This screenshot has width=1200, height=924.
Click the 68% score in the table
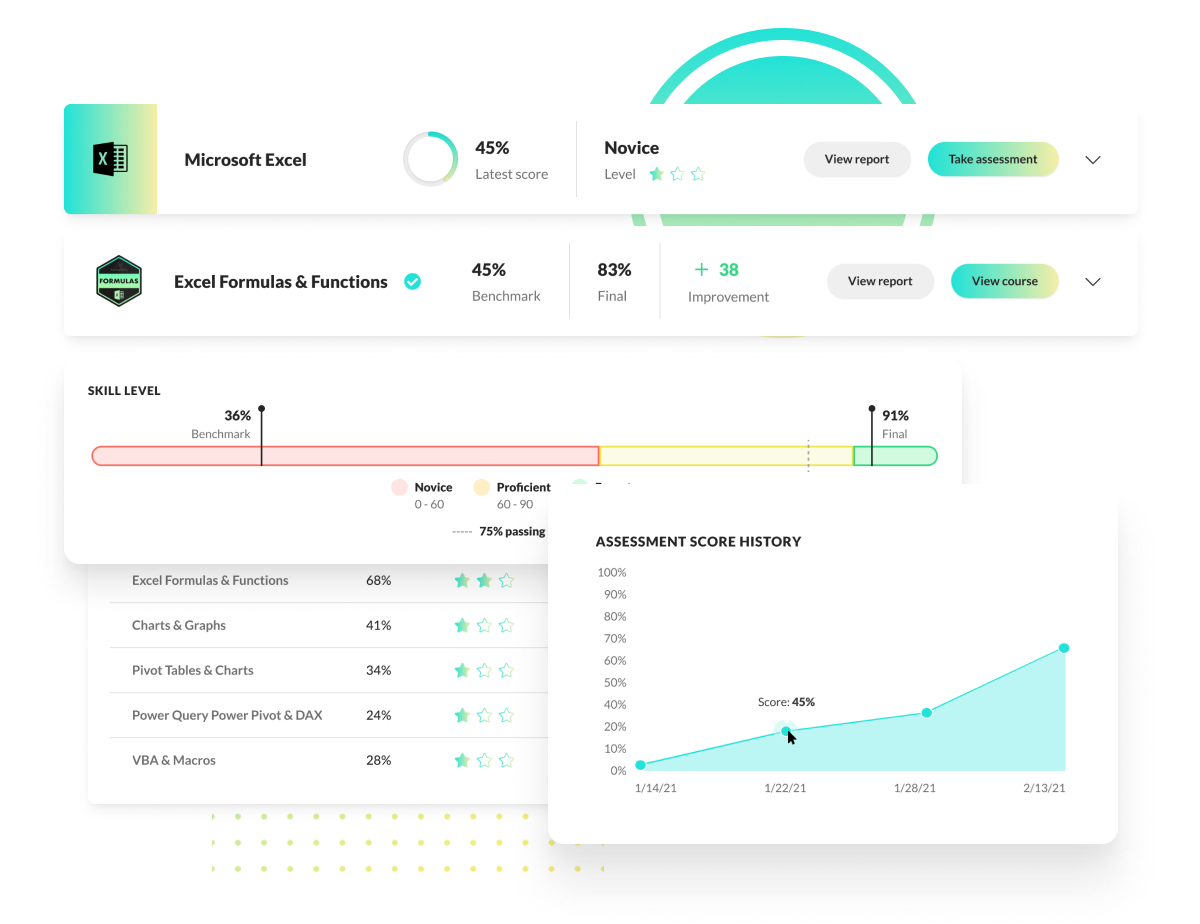pos(378,580)
